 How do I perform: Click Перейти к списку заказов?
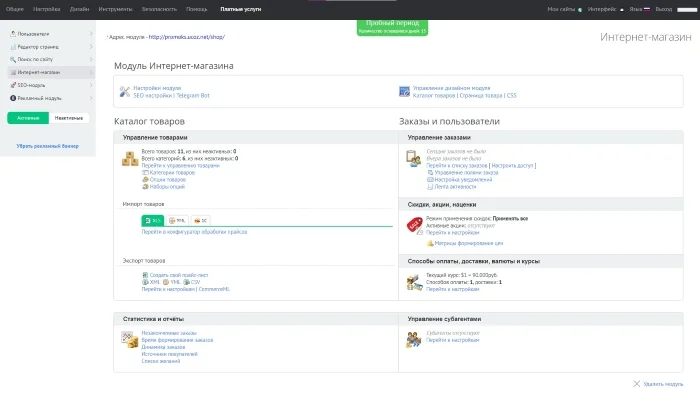[x=457, y=166]
